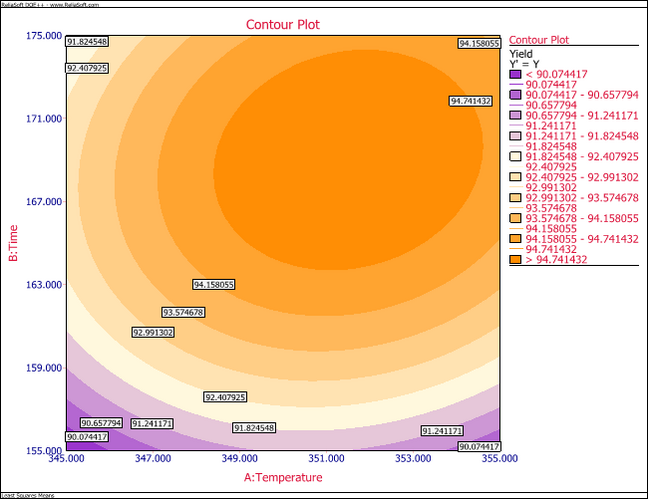This screenshot has height=499, width=648.
Task: Select the top-left 91.824548 contour label
Action: [x=87, y=42]
